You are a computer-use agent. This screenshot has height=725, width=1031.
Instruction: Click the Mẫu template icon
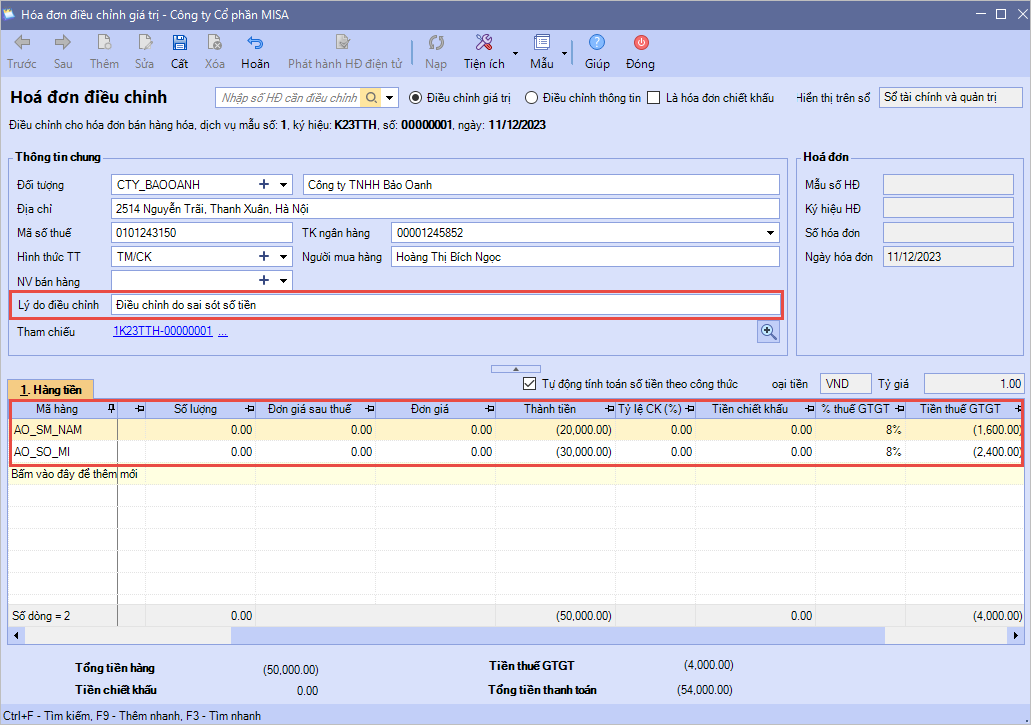542,43
